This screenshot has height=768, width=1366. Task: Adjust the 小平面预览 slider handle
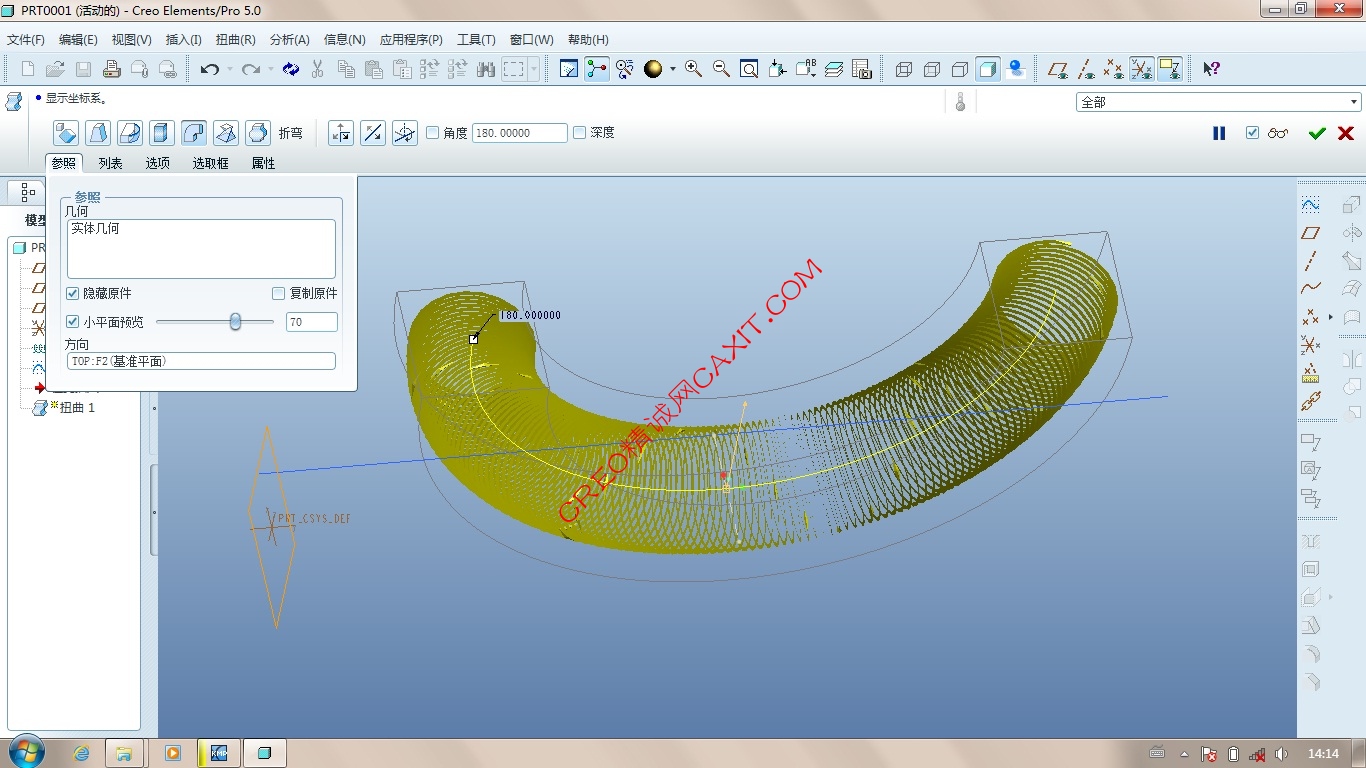pyautogui.click(x=235, y=322)
